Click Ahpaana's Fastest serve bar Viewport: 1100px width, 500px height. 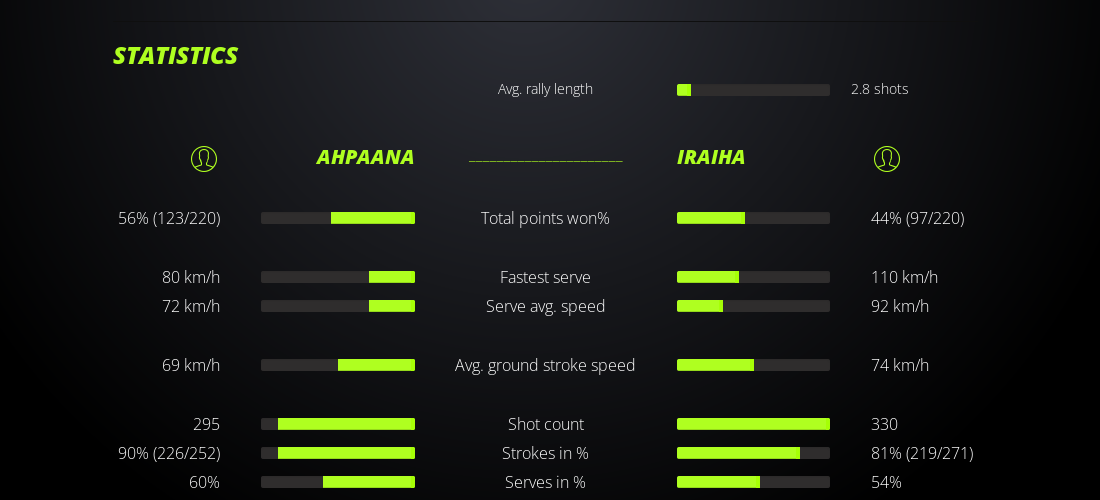338,277
